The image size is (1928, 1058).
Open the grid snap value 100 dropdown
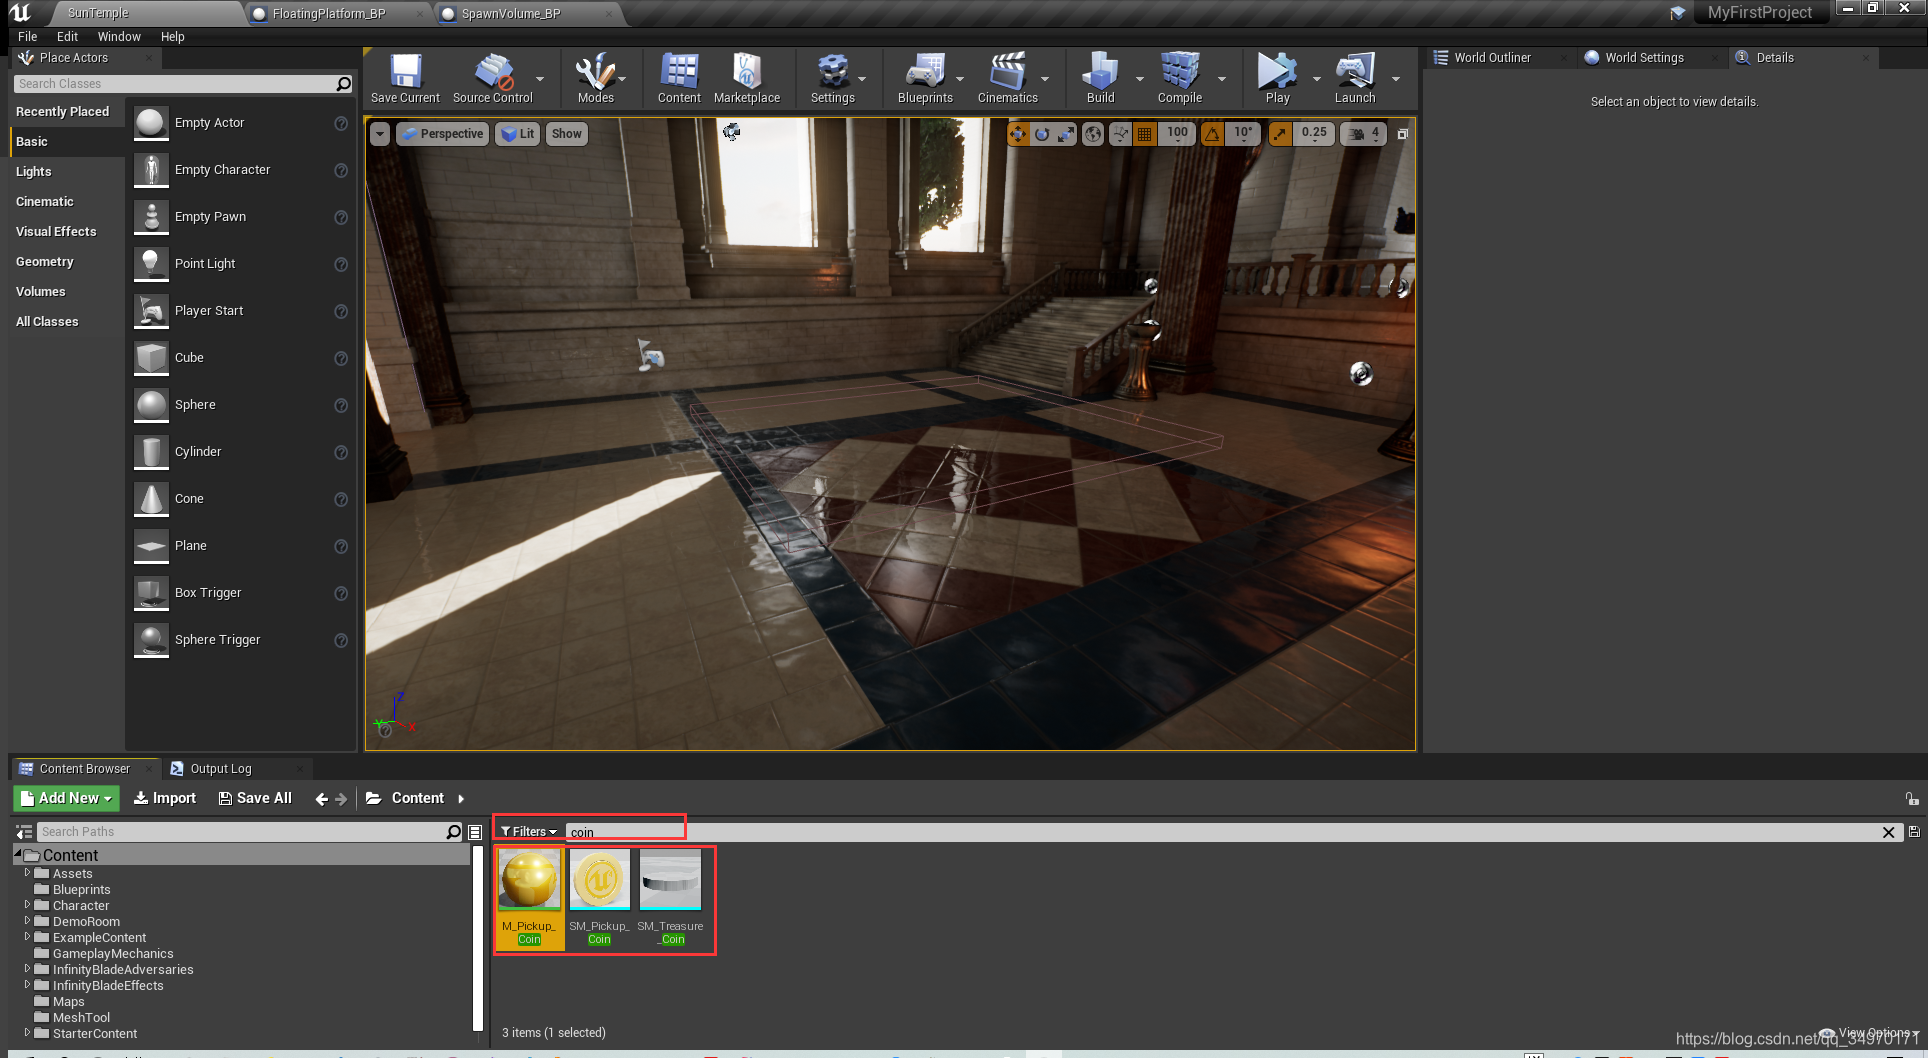pos(1177,134)
